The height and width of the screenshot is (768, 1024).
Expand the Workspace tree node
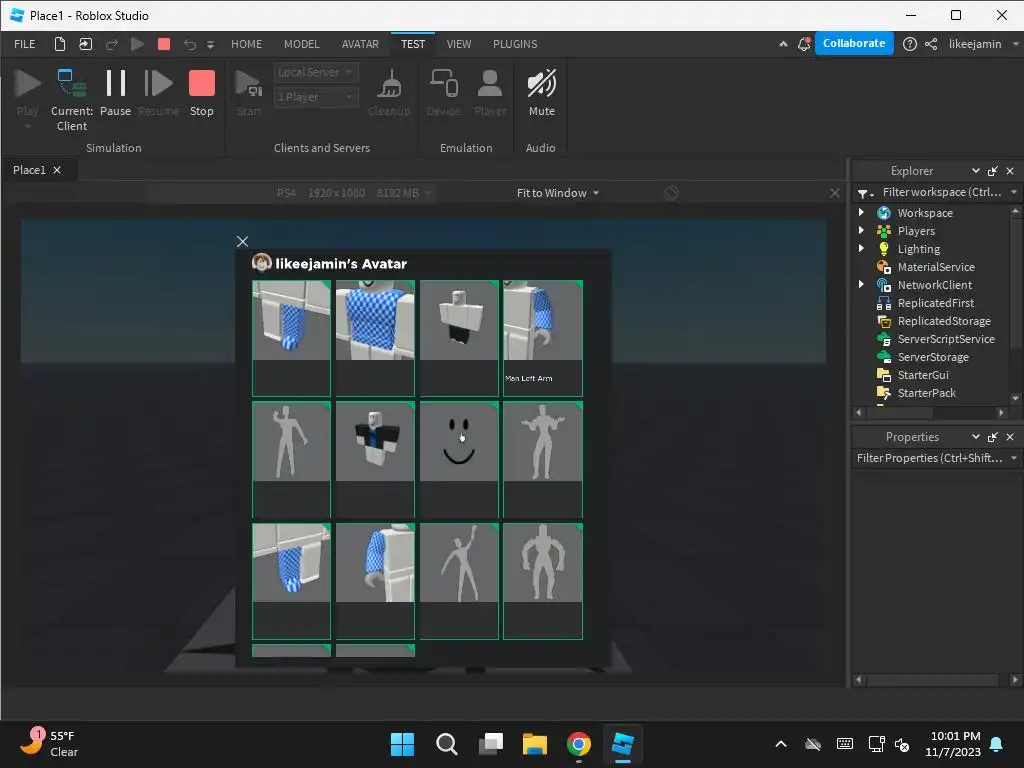pos(861,212)
